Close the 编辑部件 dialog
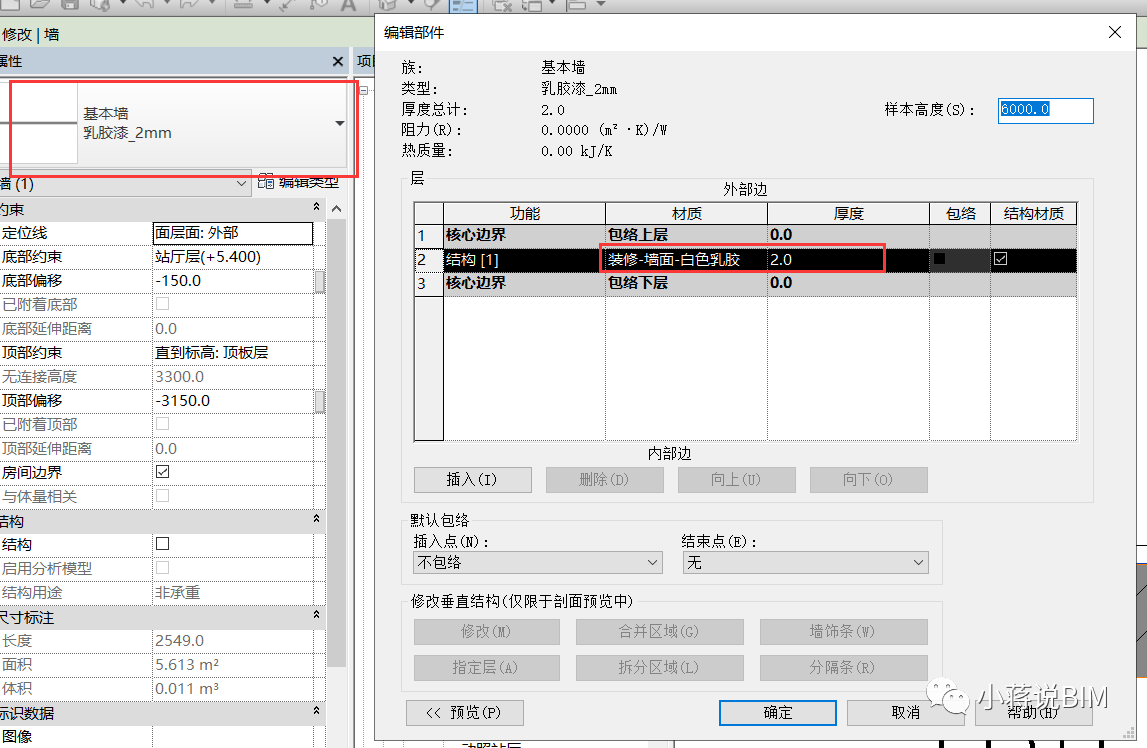The width and height of the screenshot is (1147, 748). point(1114,32)
